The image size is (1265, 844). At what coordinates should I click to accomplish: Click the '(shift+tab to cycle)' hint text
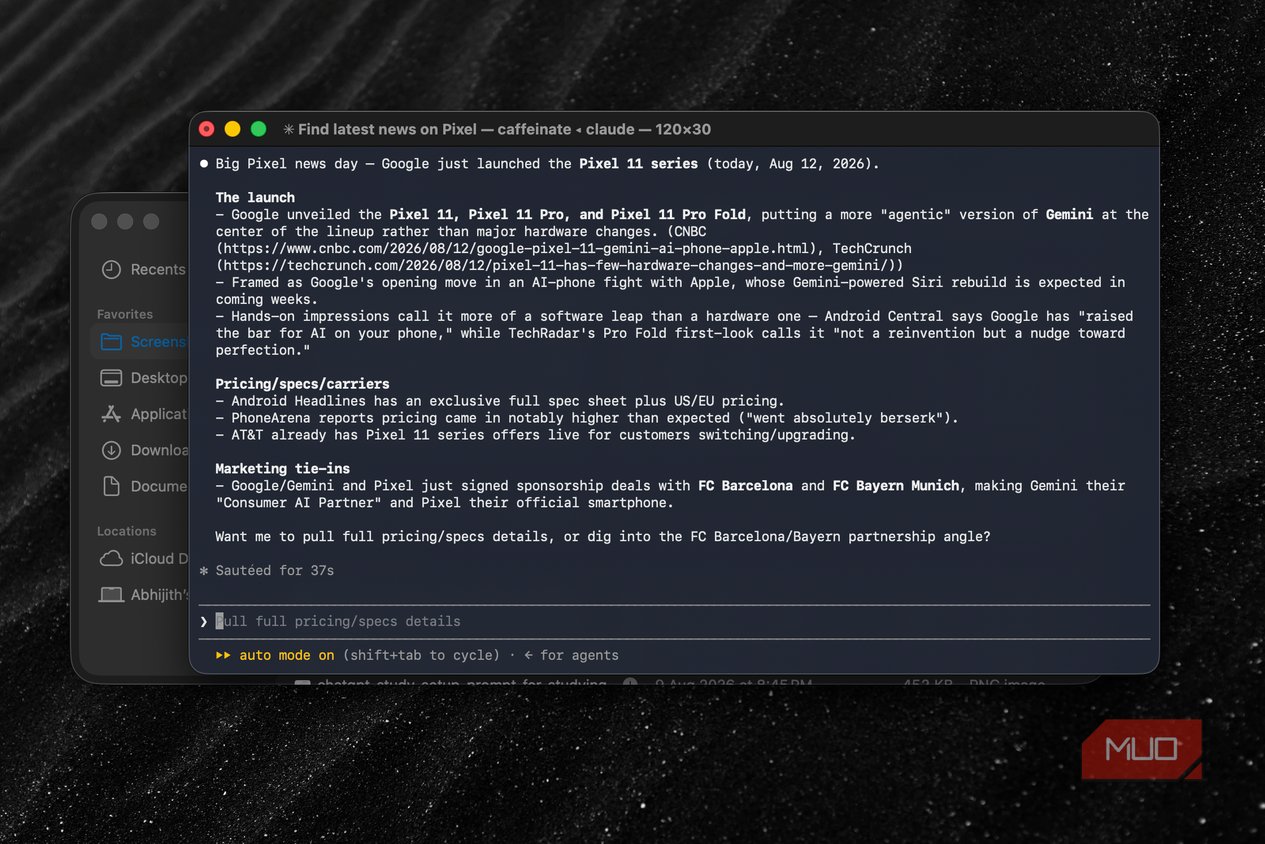(421, 655)
